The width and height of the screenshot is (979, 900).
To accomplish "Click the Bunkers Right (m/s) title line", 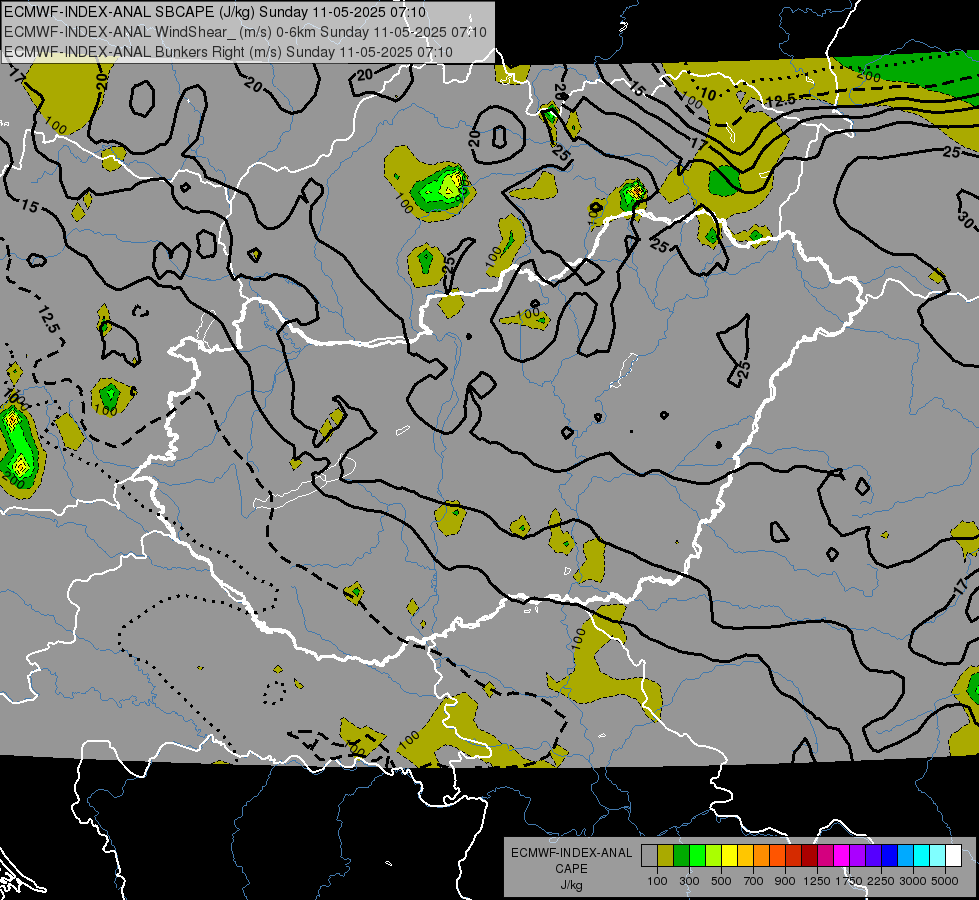I will [x=228, y=52].
